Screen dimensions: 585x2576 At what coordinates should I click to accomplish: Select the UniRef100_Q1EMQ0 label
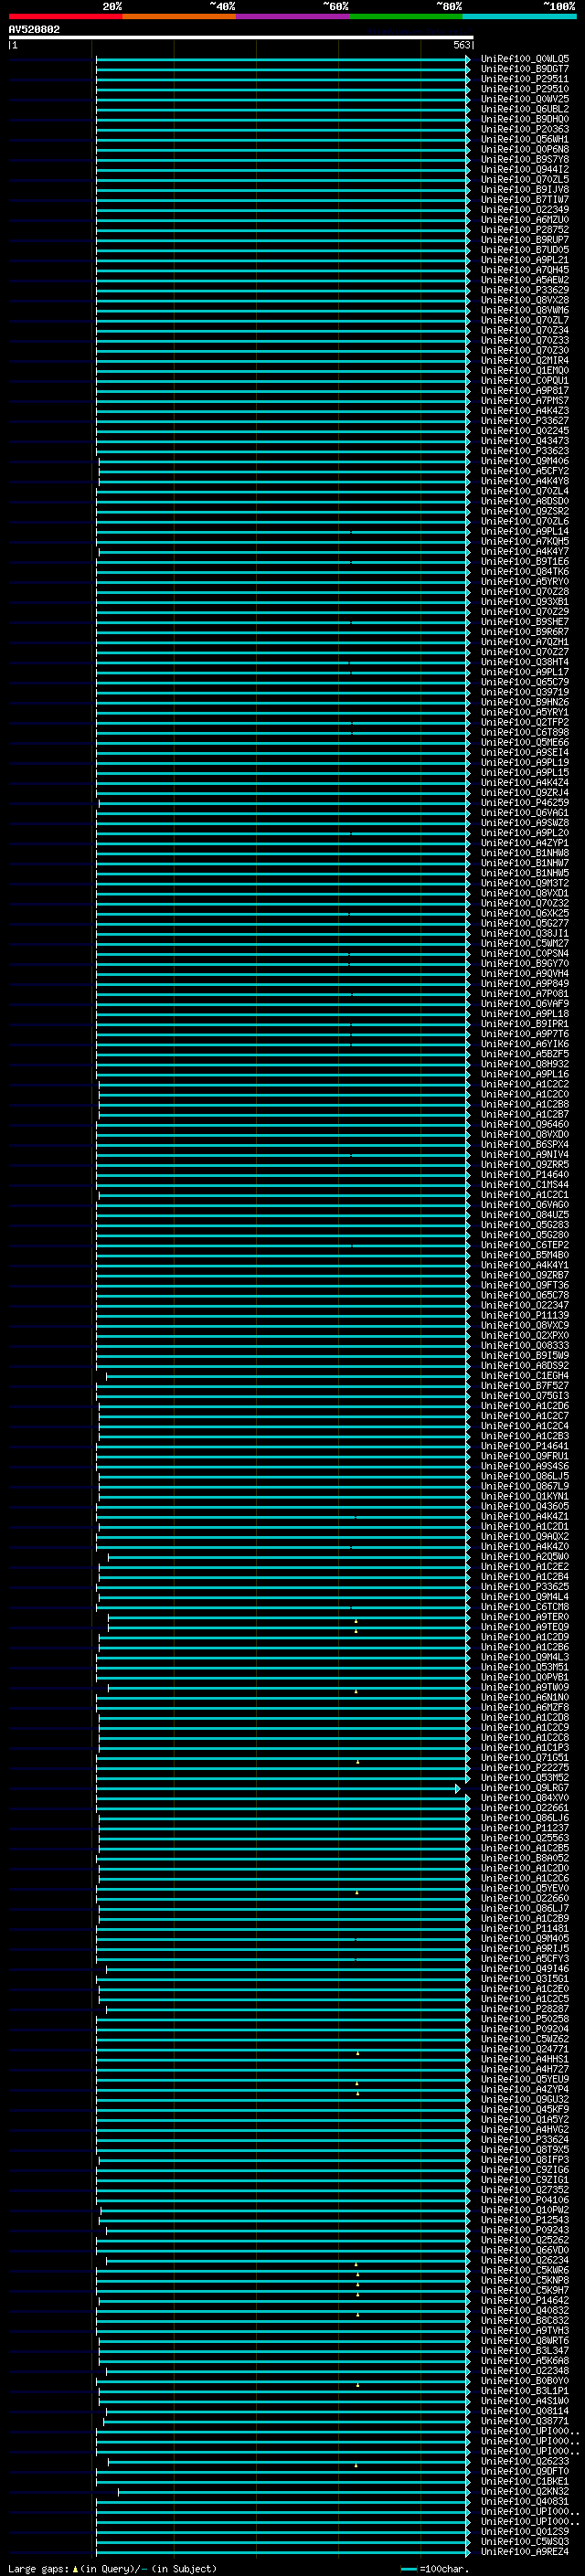click(525, 370)
